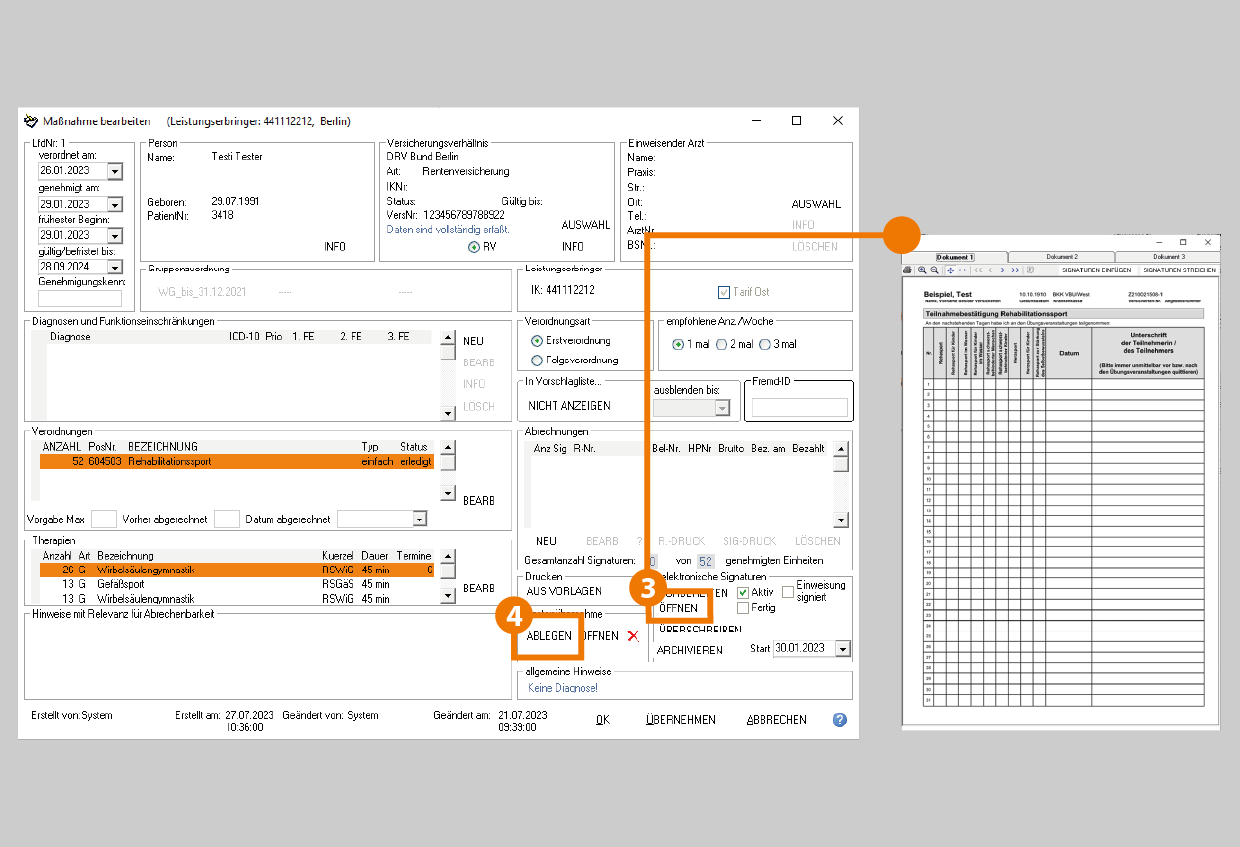Click the FremdID input field
Screen dimensions: 1240x847
point(799,407)
